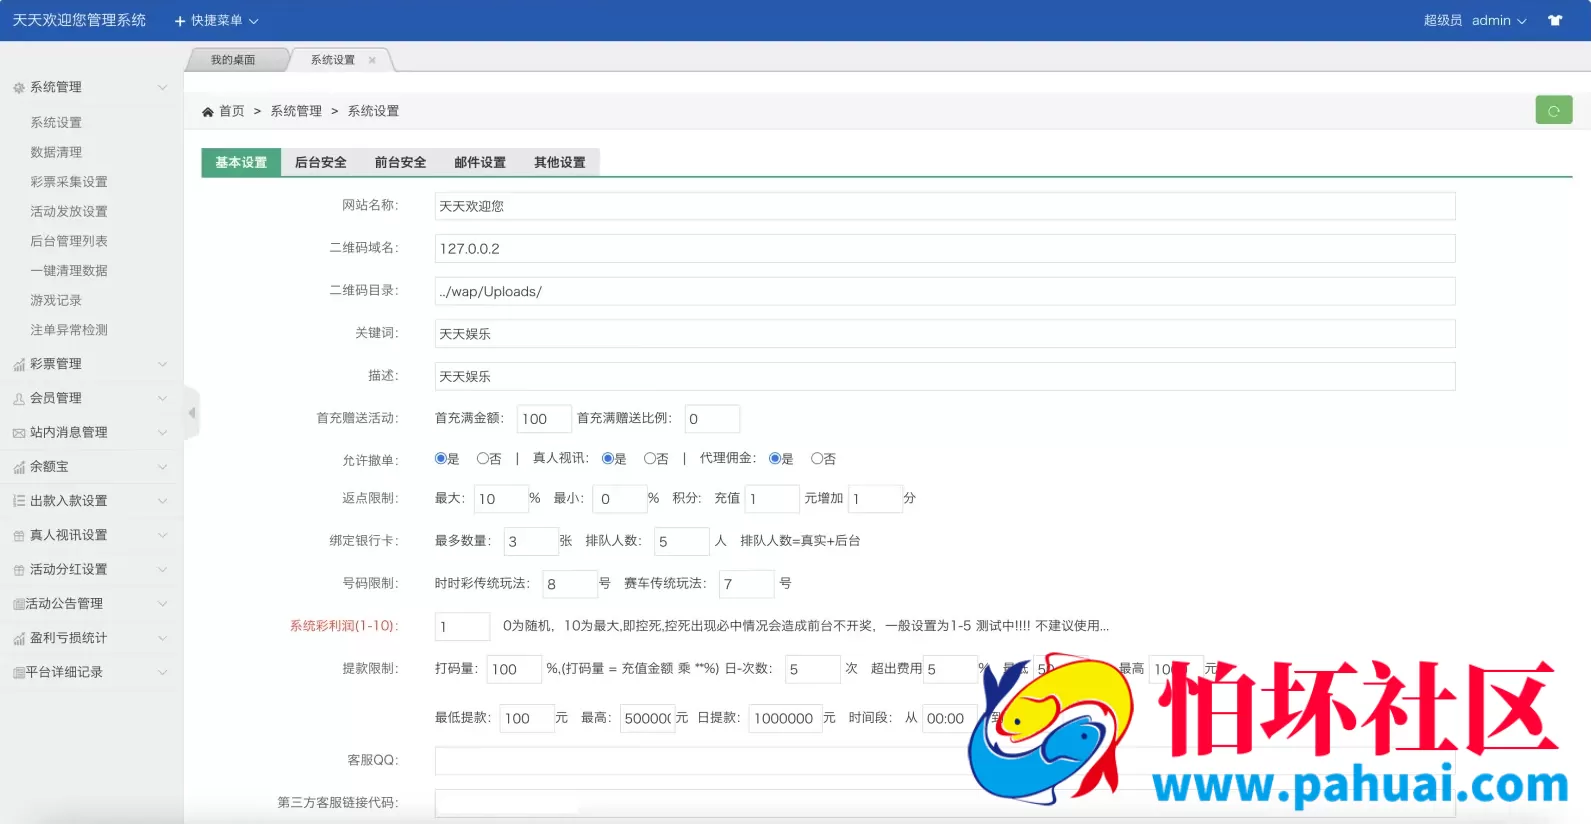Click the 系统彩利润 value field
Viewport: 1591px width, 824px height.
pyautogui.click(x=463, y=626)
